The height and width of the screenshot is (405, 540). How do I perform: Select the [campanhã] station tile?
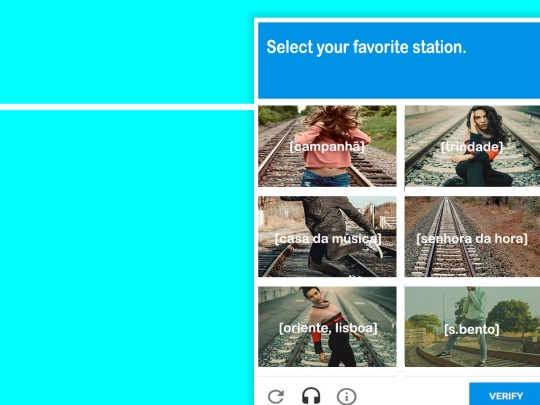327,146
